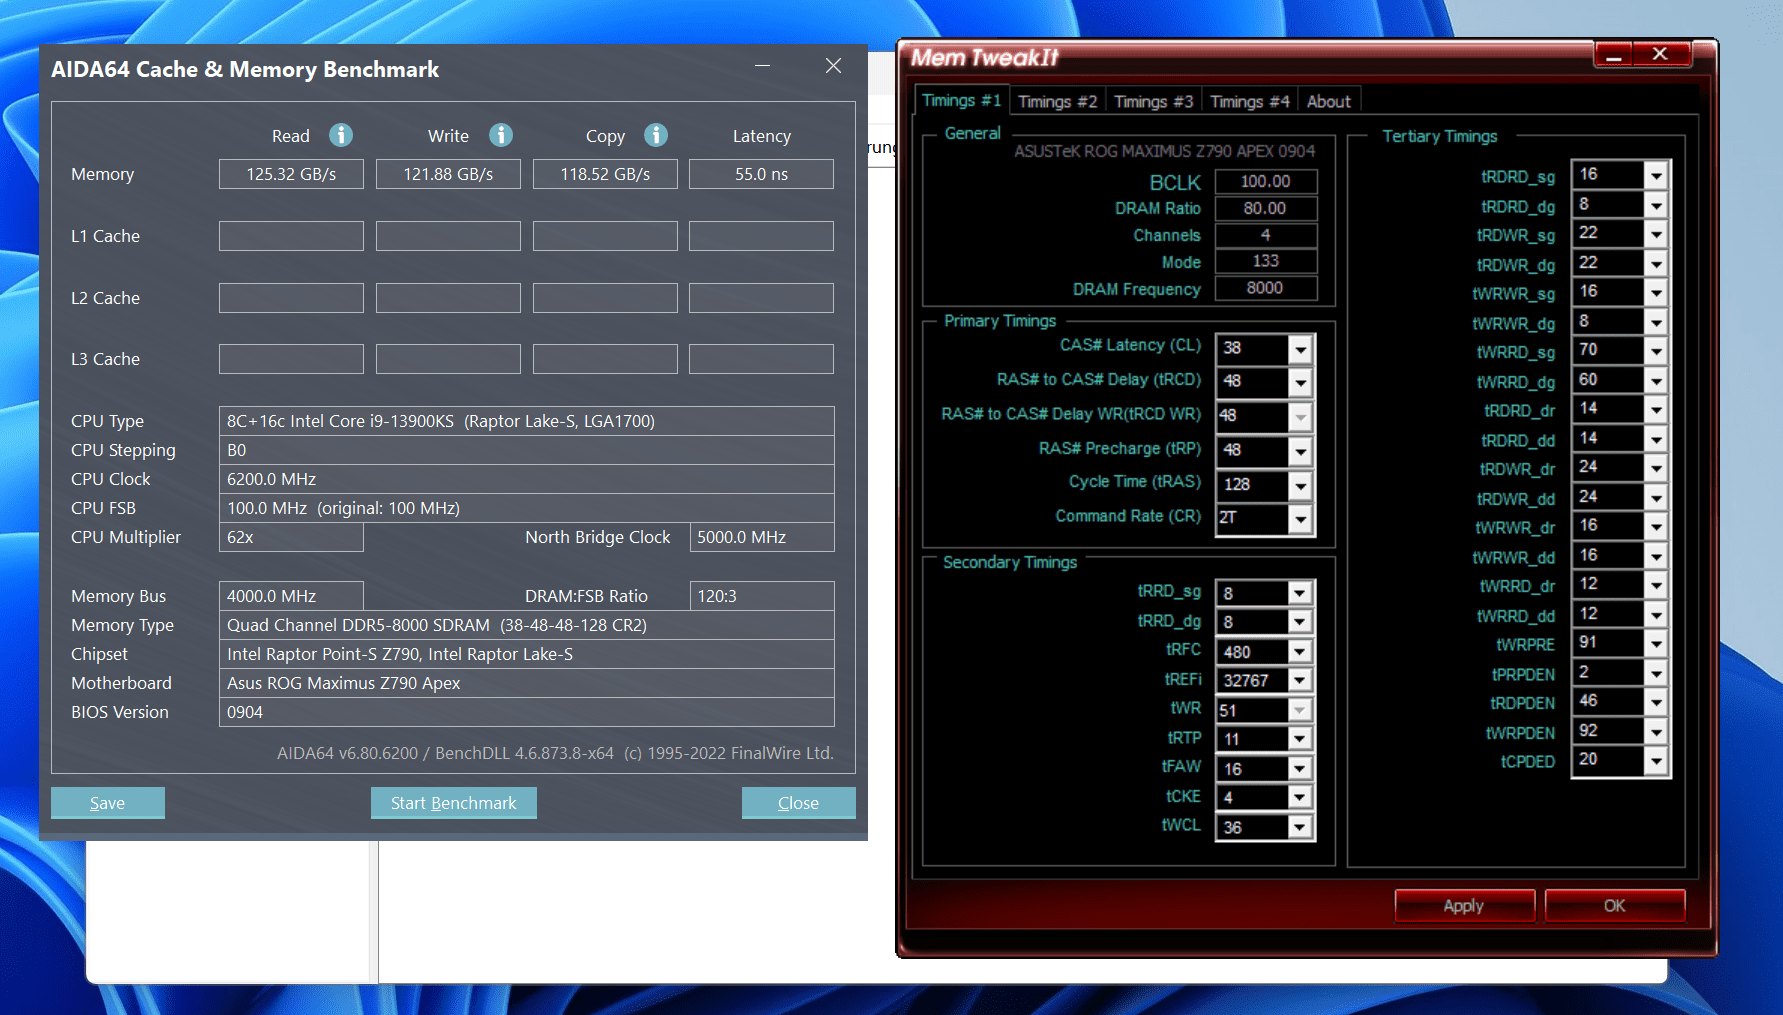
Task: Open the tCPDED dropdown
Action: pos(1656,762)
